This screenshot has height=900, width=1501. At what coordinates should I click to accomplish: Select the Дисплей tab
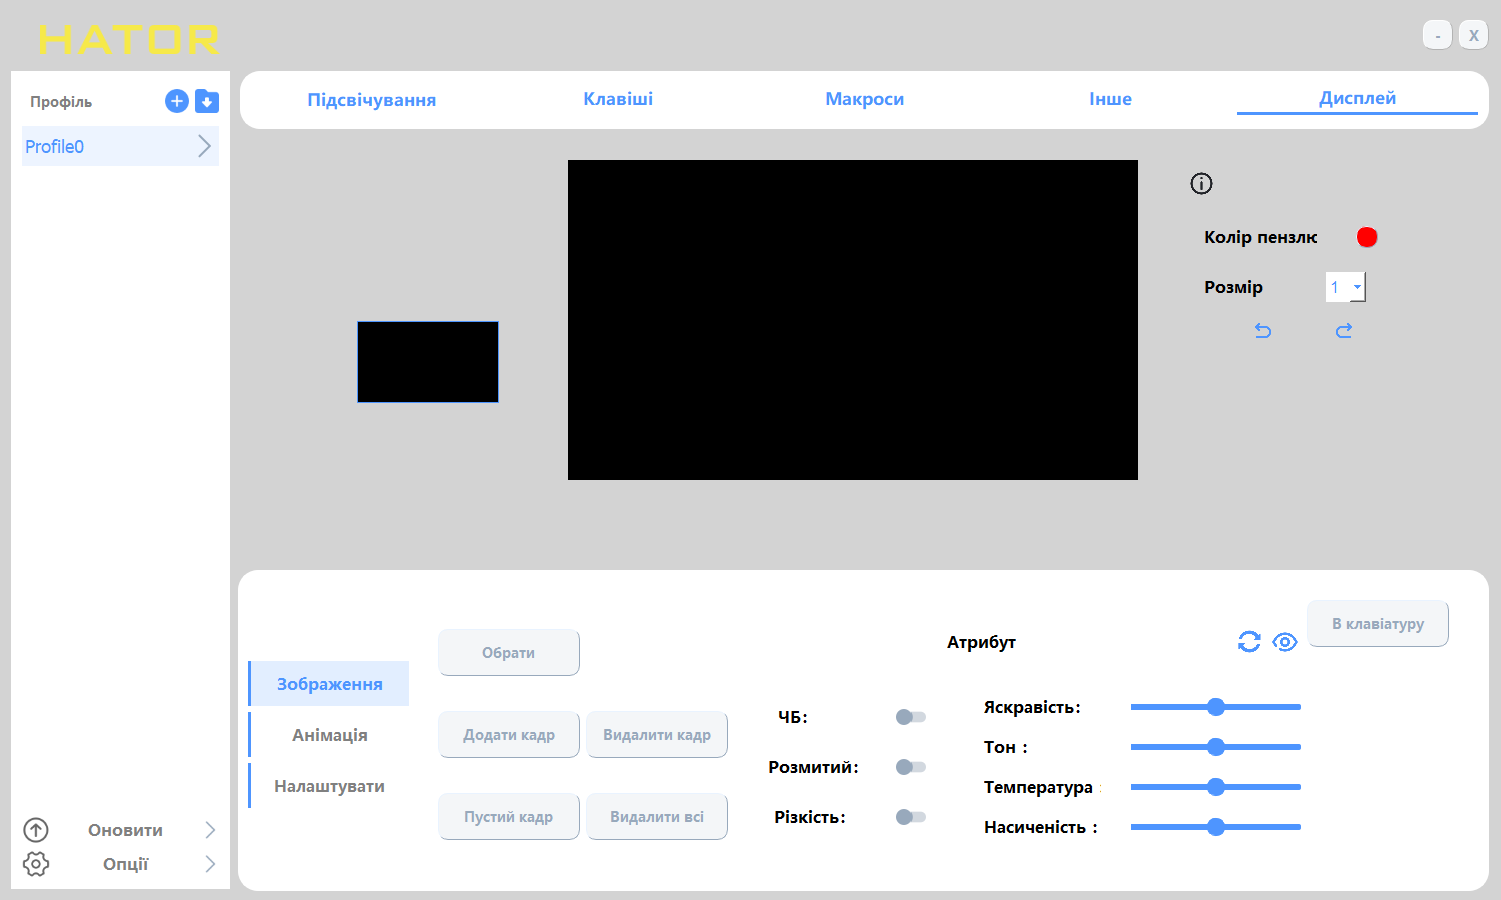(x=1357, y=98)
